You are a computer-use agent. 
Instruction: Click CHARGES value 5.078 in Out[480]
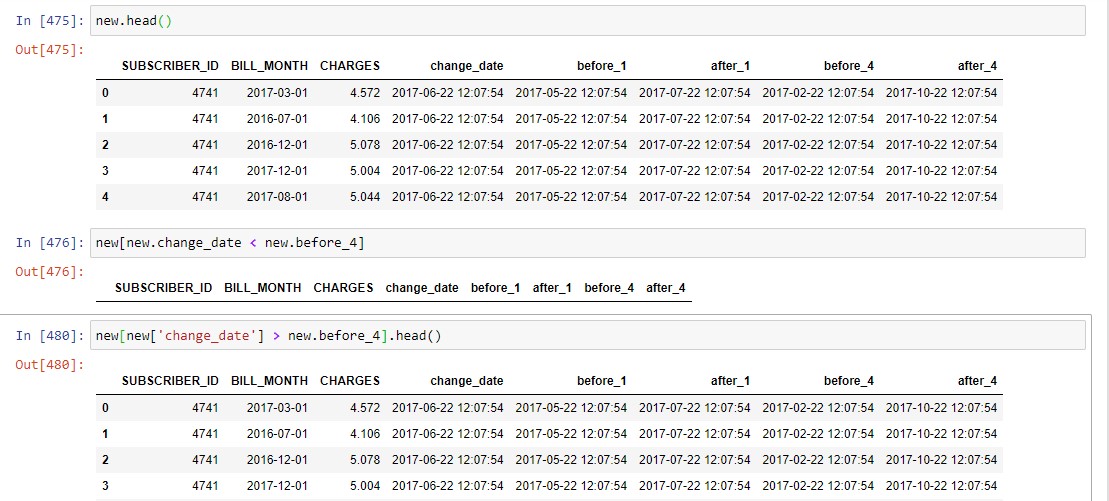coord(365,460)
